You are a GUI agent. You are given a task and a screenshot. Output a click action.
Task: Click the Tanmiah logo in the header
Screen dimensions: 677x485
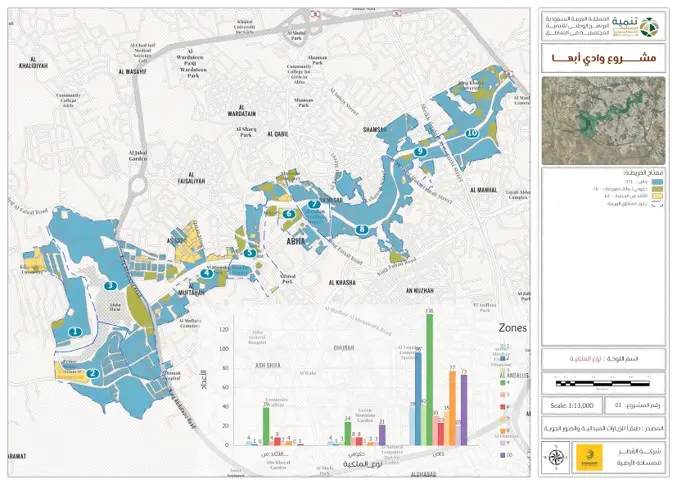649,27
